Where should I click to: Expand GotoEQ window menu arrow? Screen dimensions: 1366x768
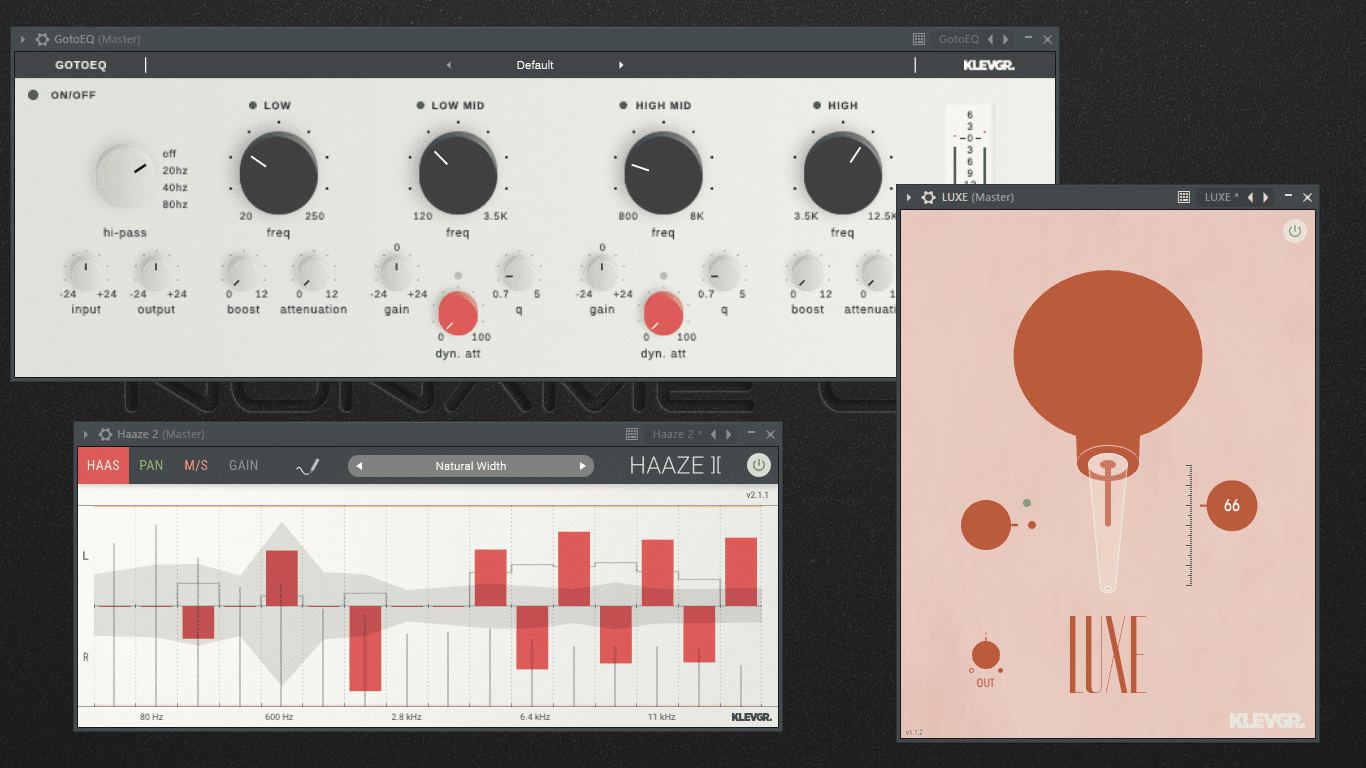pos(23,39)
